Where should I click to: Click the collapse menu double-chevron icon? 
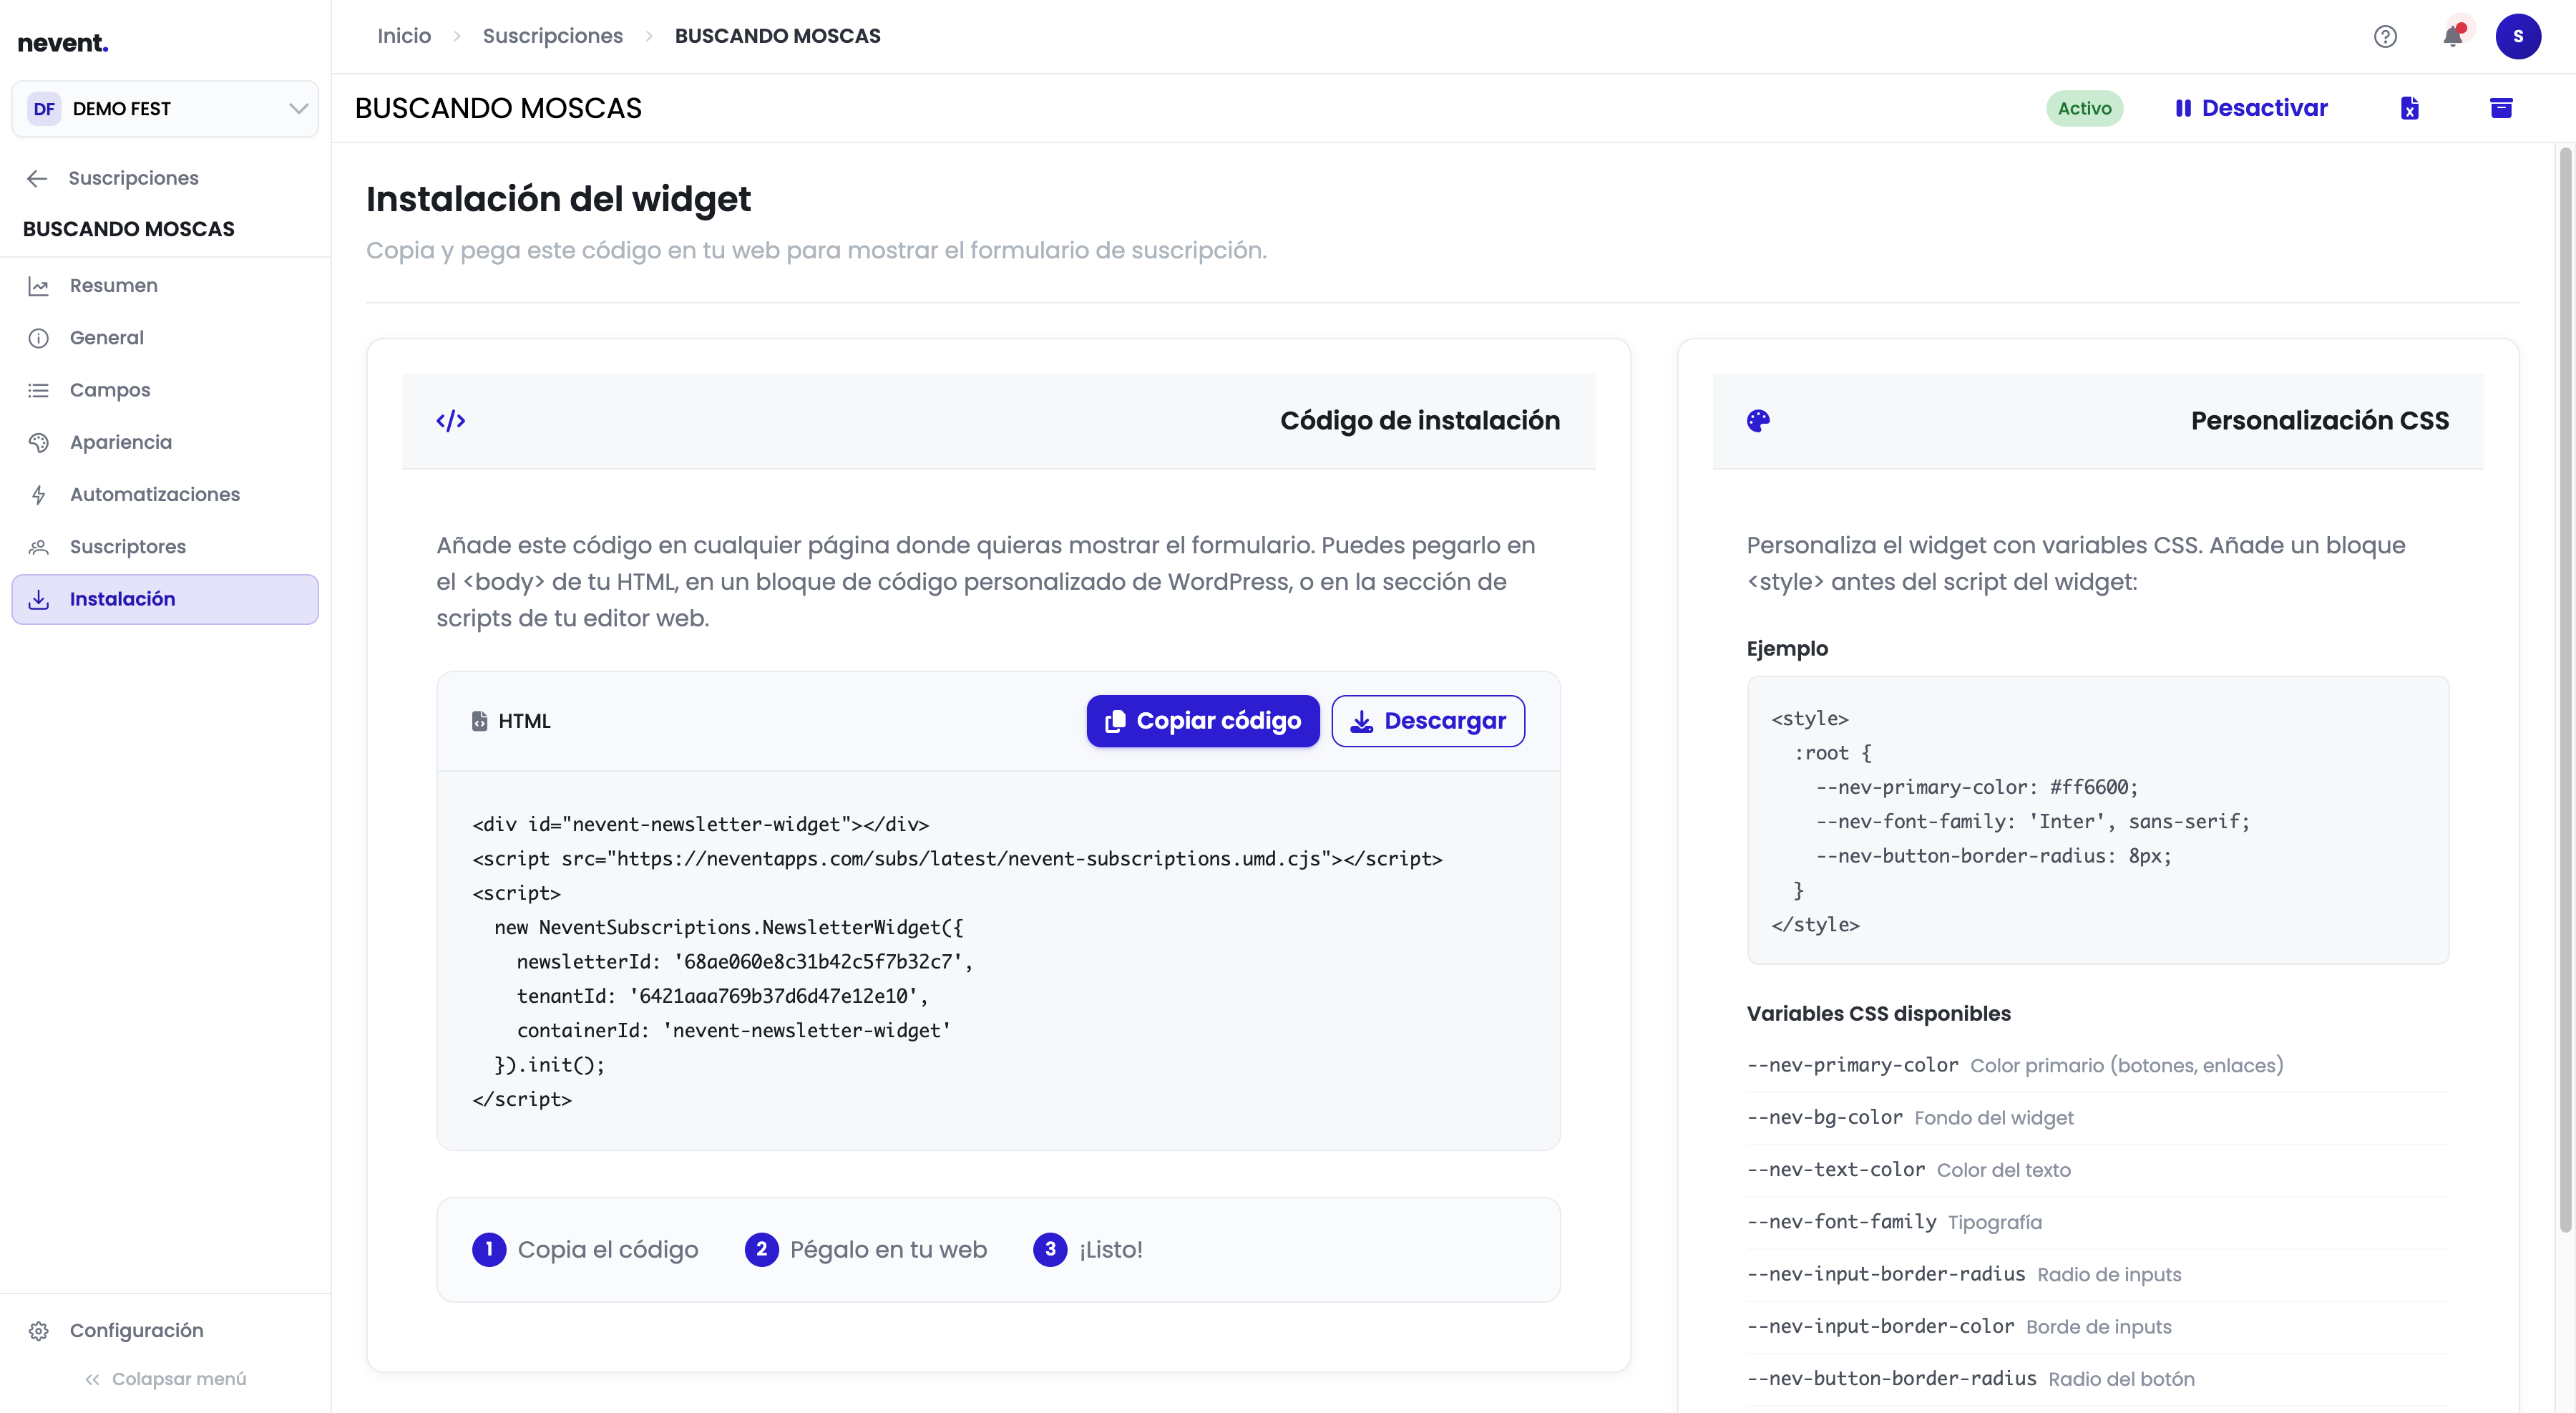click(92, 1379)
